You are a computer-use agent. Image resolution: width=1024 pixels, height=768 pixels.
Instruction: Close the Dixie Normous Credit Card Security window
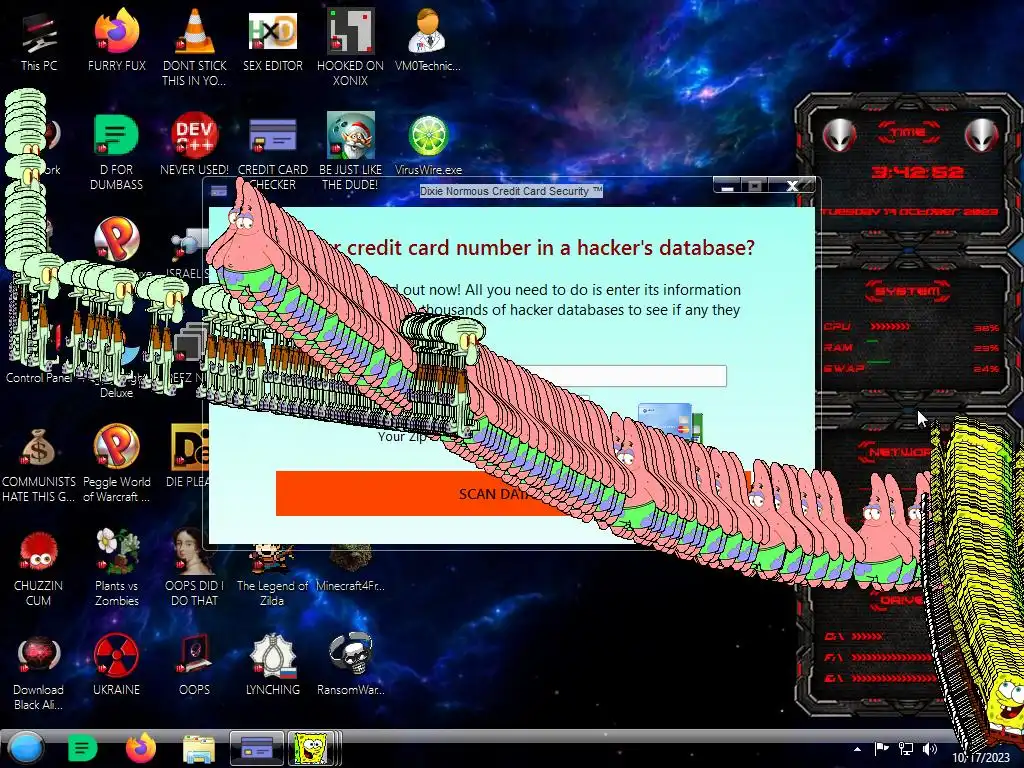coord(792,186)
